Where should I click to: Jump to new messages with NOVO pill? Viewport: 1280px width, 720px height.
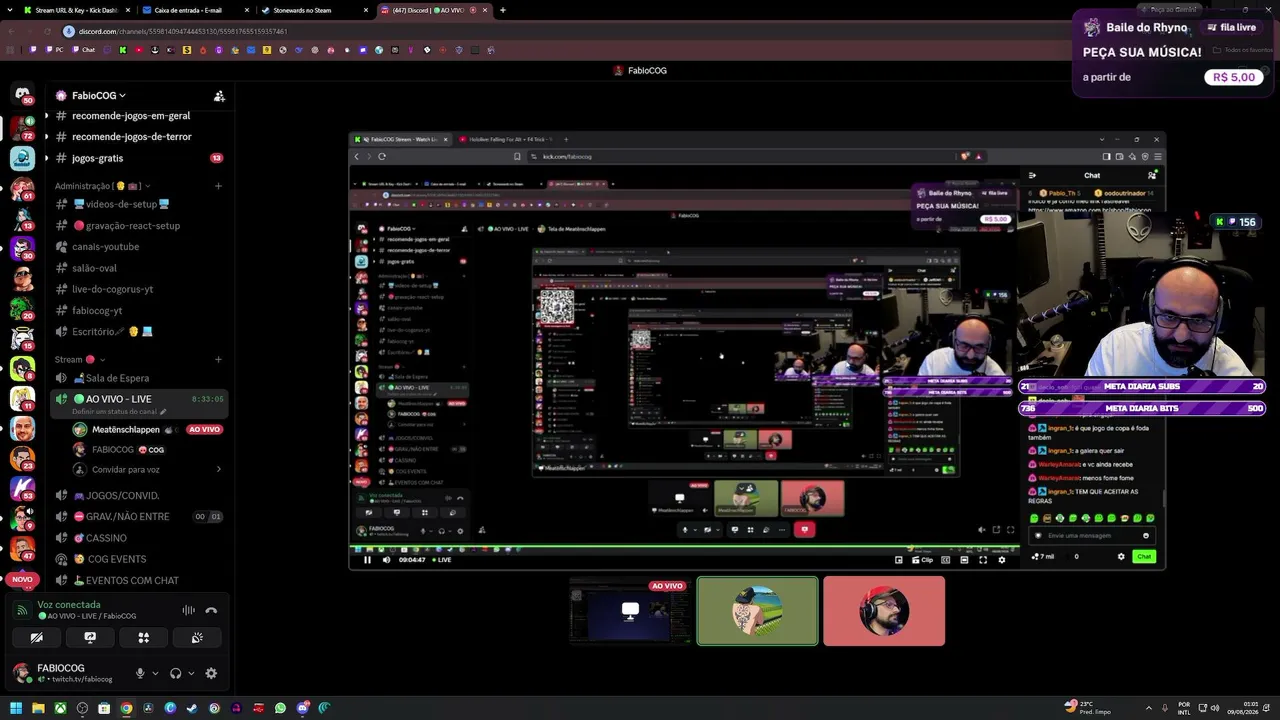click(x=22, y=579)
